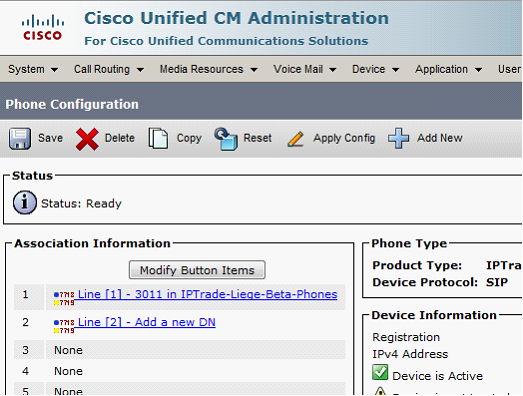Expand the Voice Mail dropdown arrow
The width and height of the screenshot is (523, 396).
point(333,70)
